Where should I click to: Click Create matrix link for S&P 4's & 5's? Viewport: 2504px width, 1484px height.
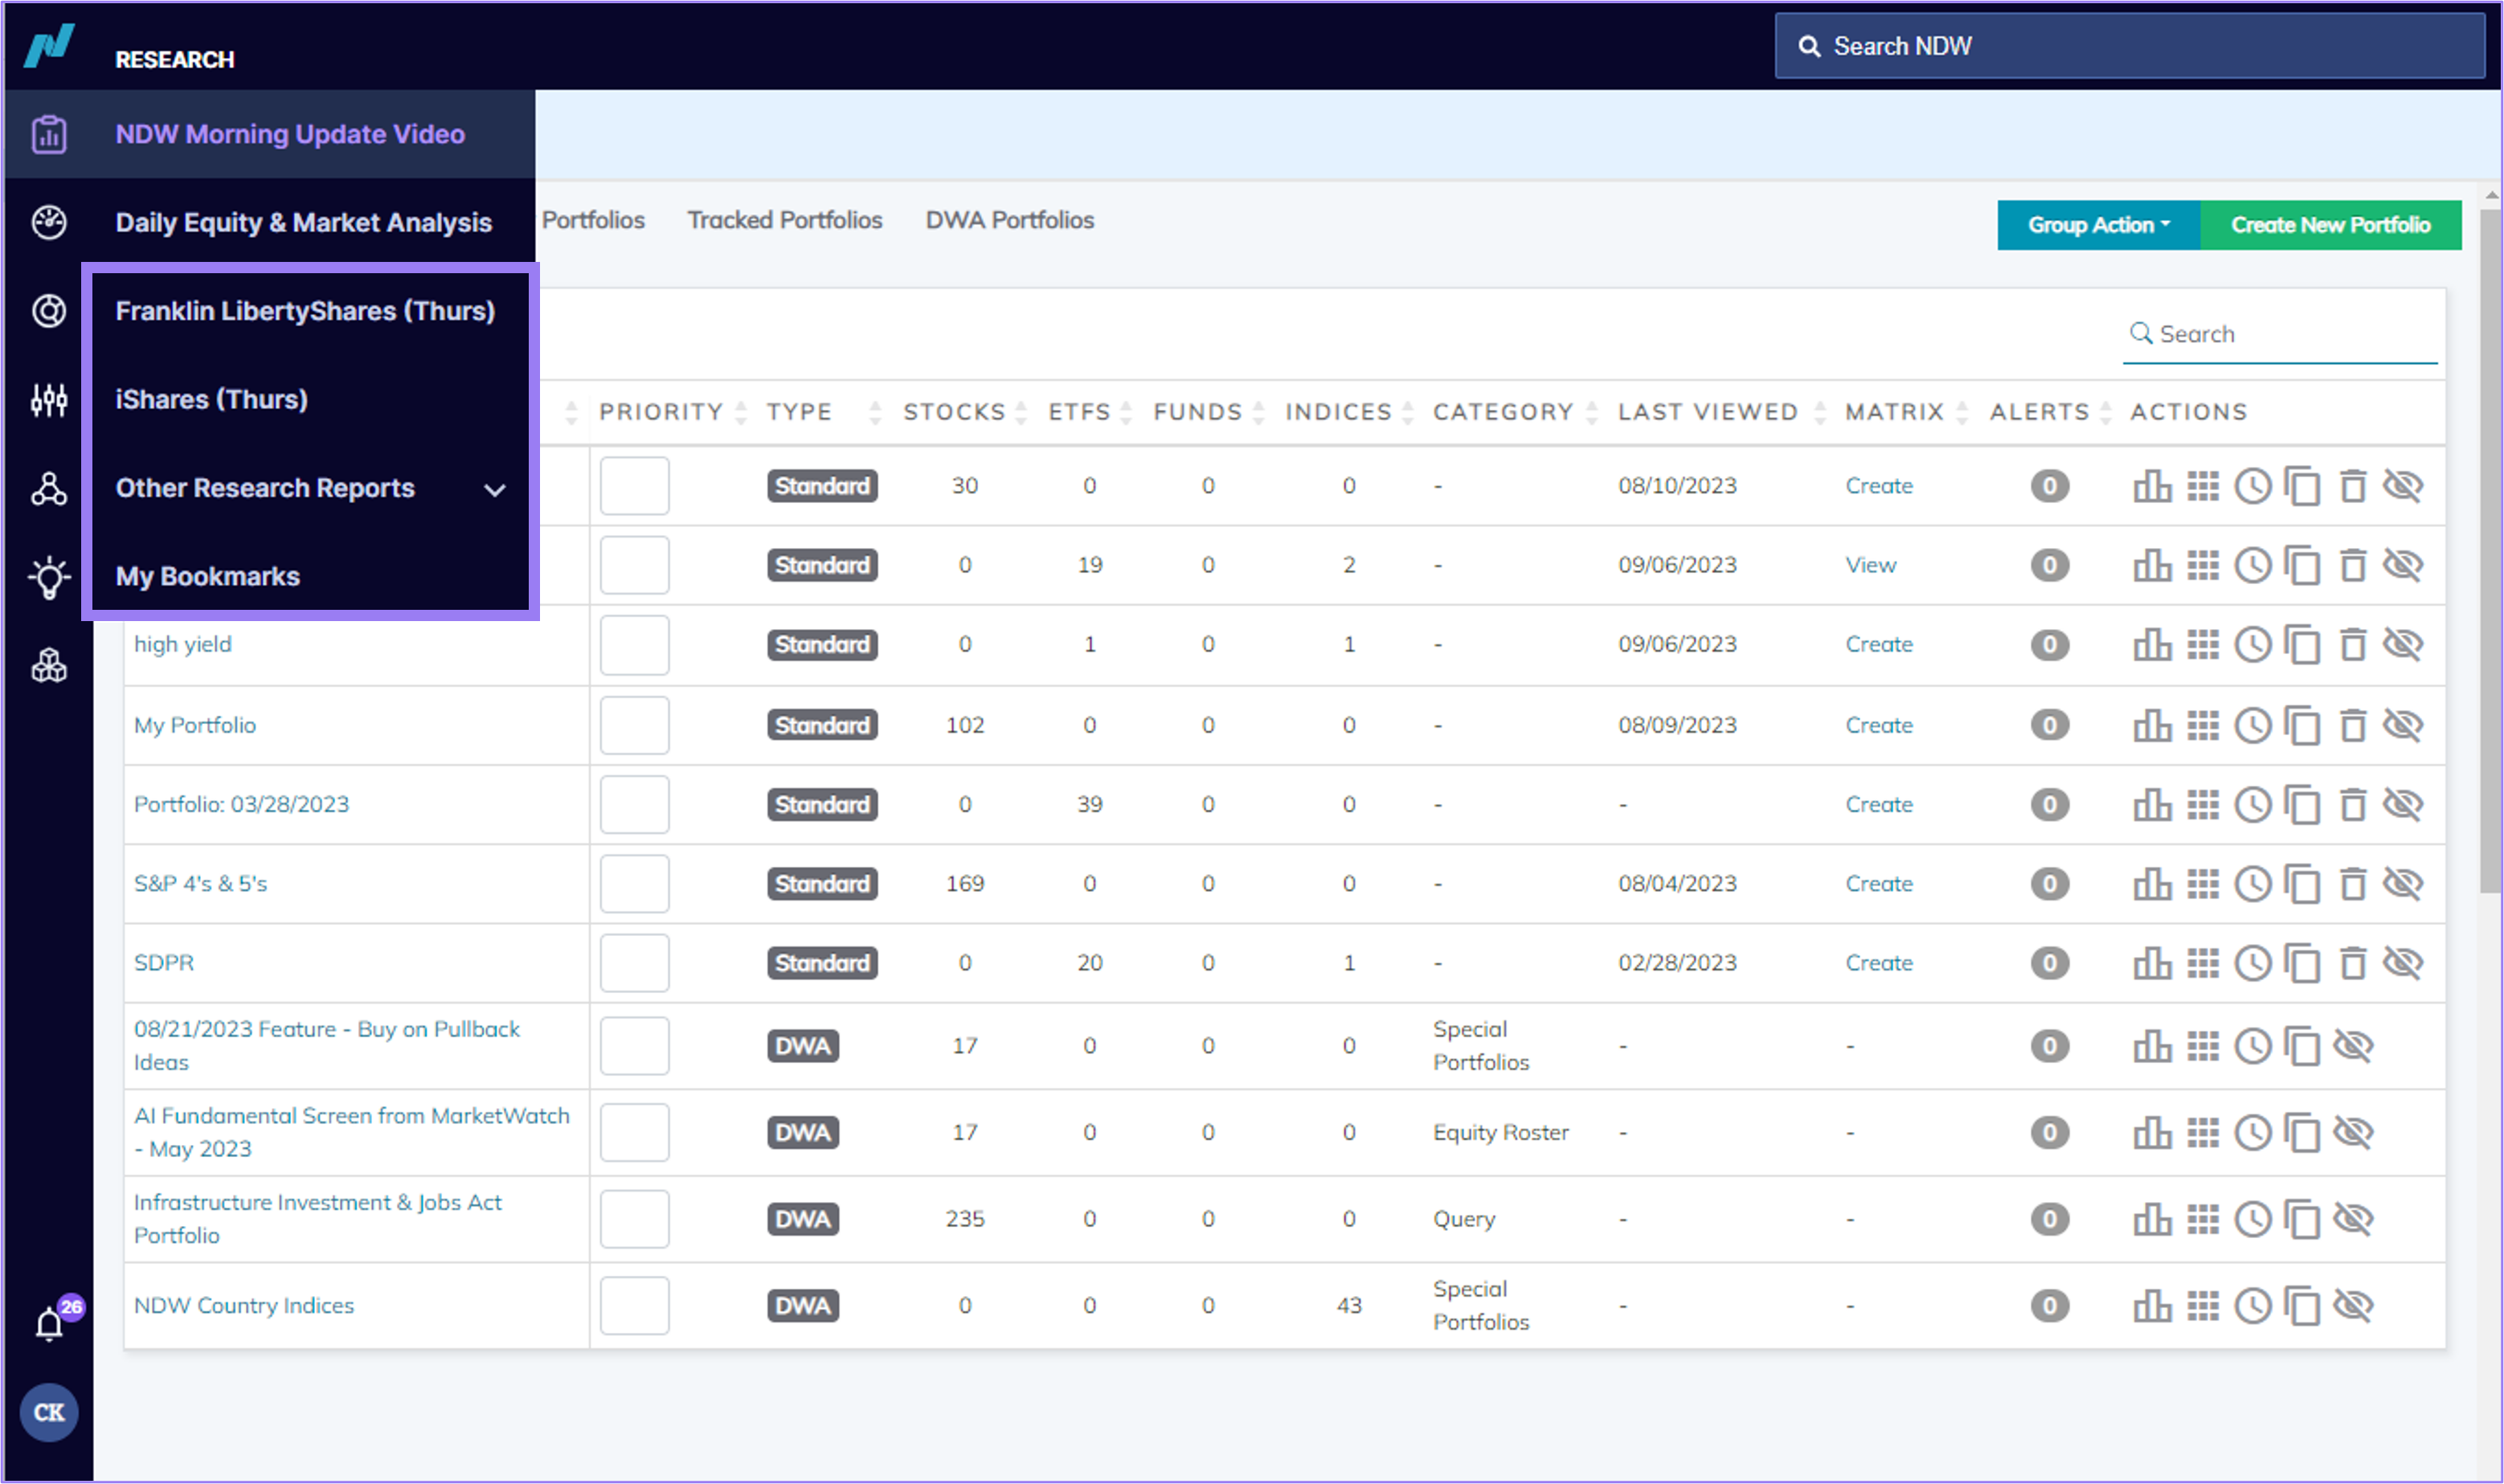point(1879,884)
